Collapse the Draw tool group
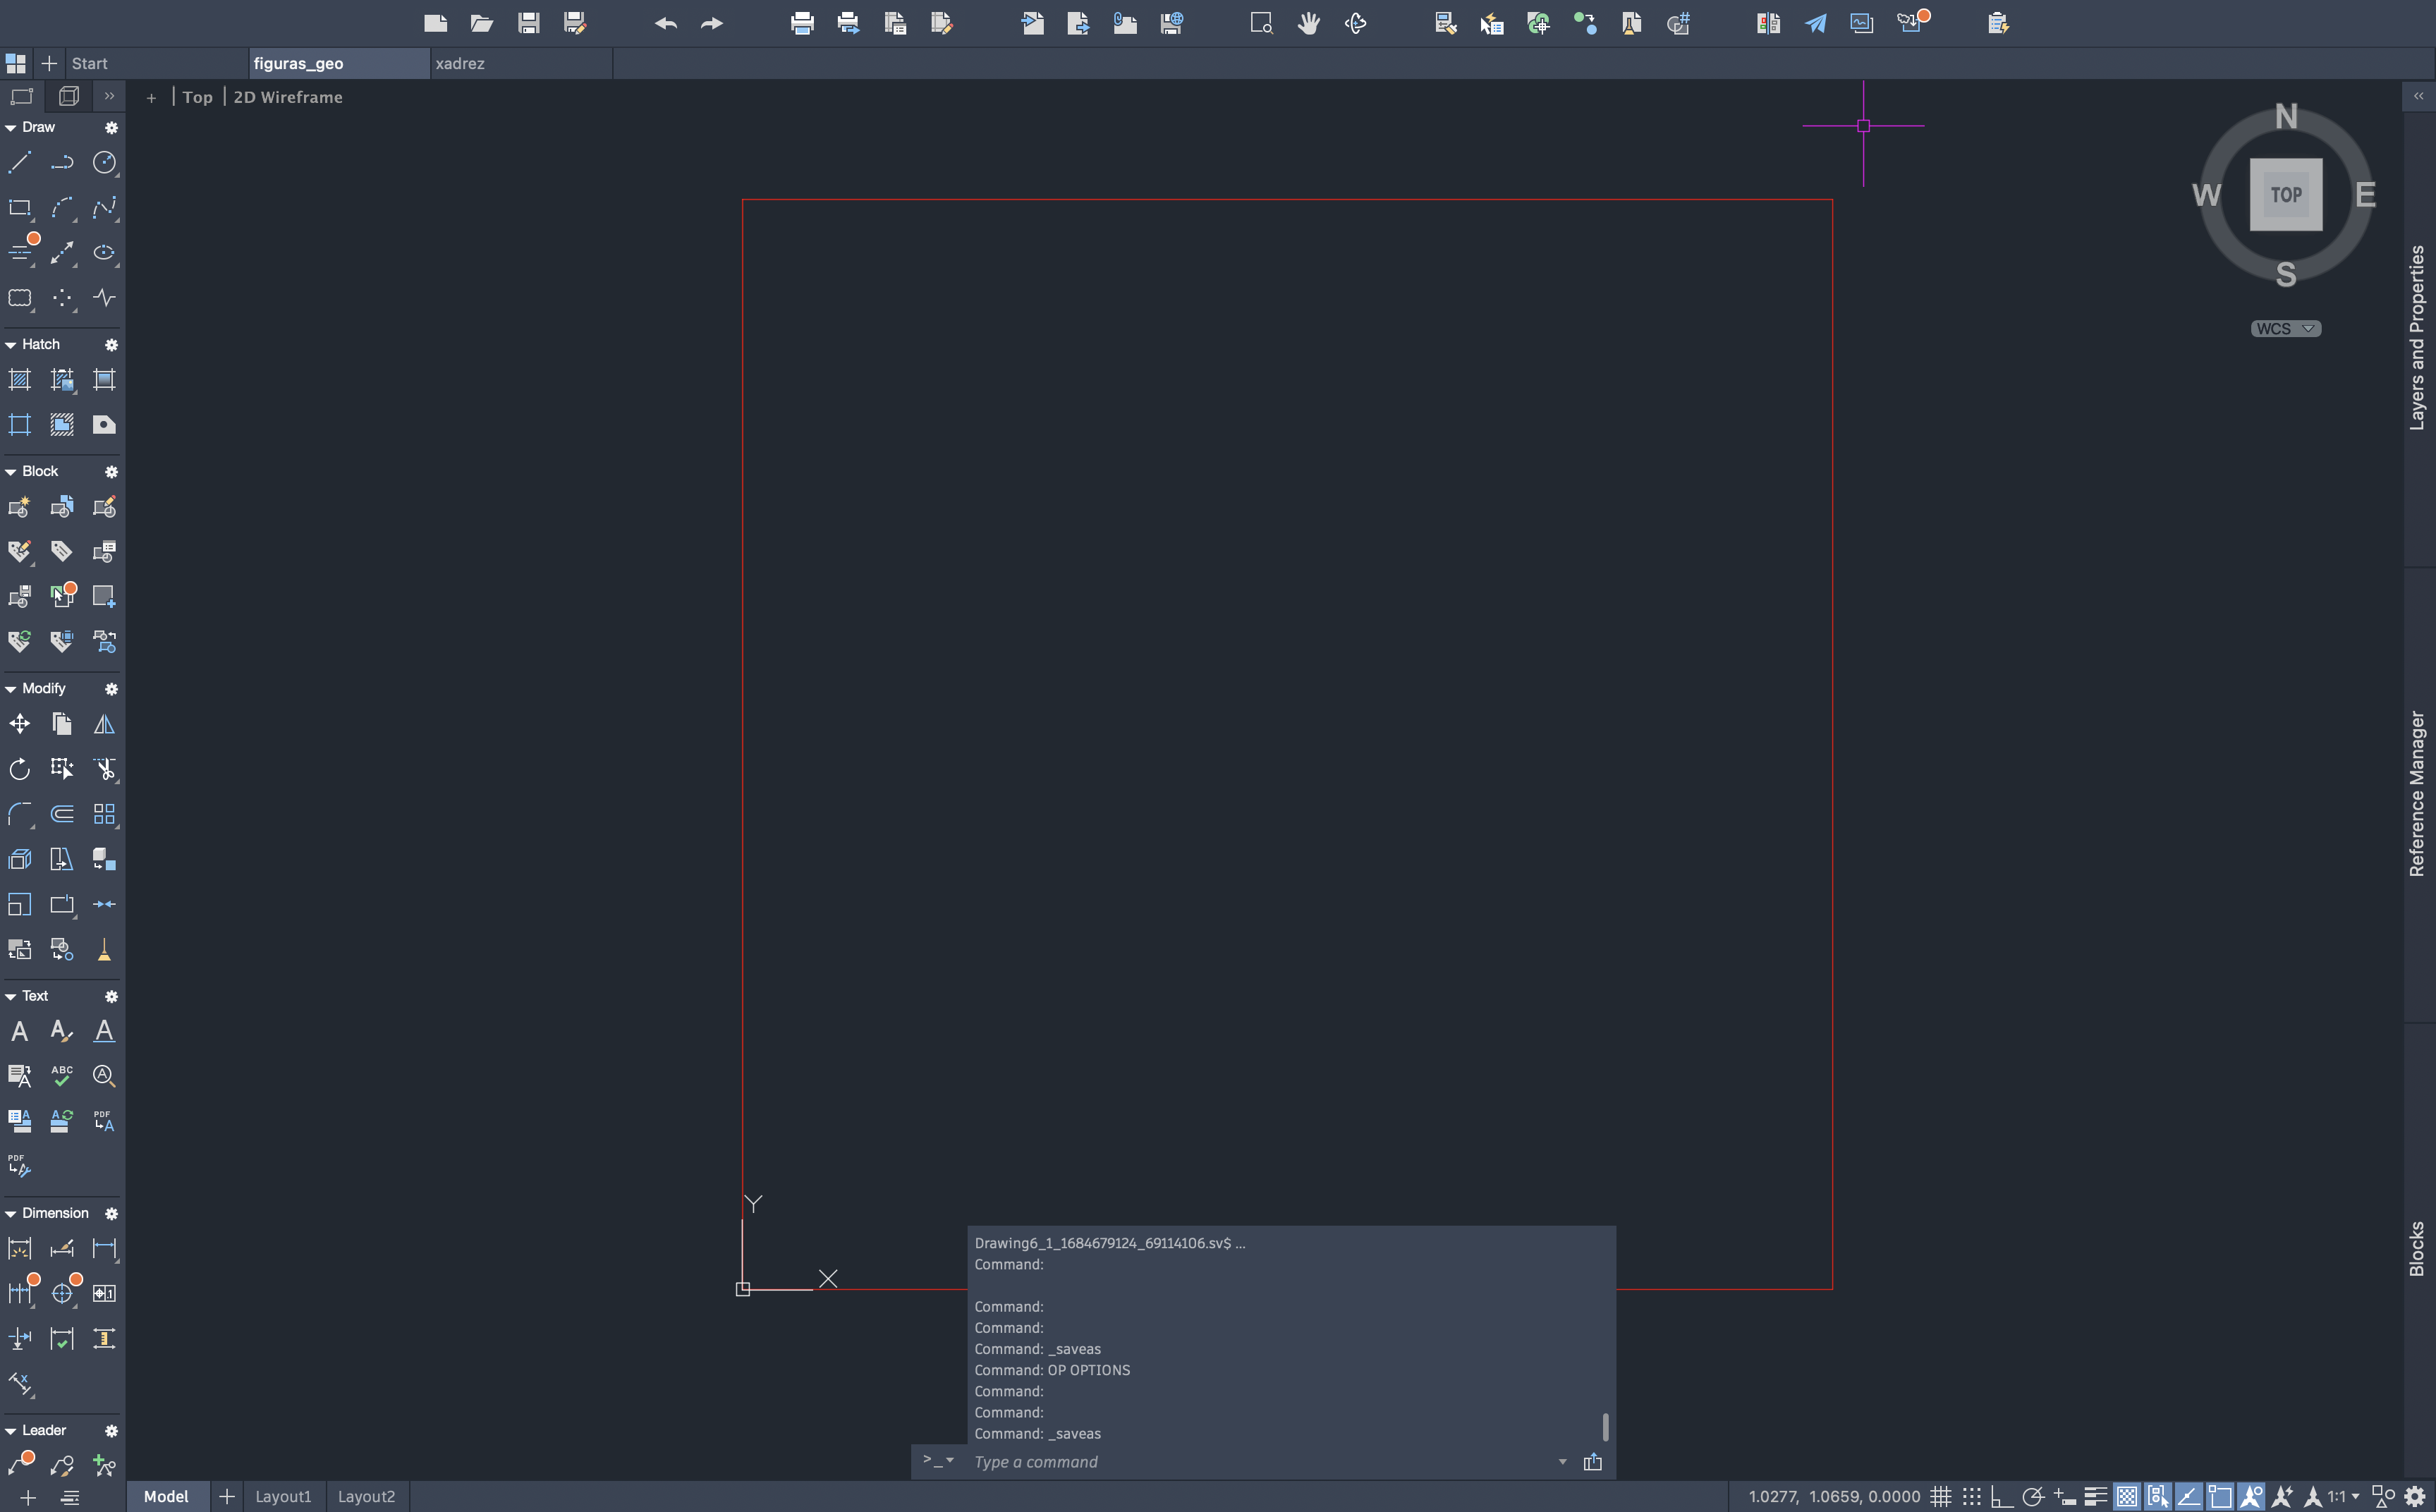Screen dimensions: 2436x1512 11,127
